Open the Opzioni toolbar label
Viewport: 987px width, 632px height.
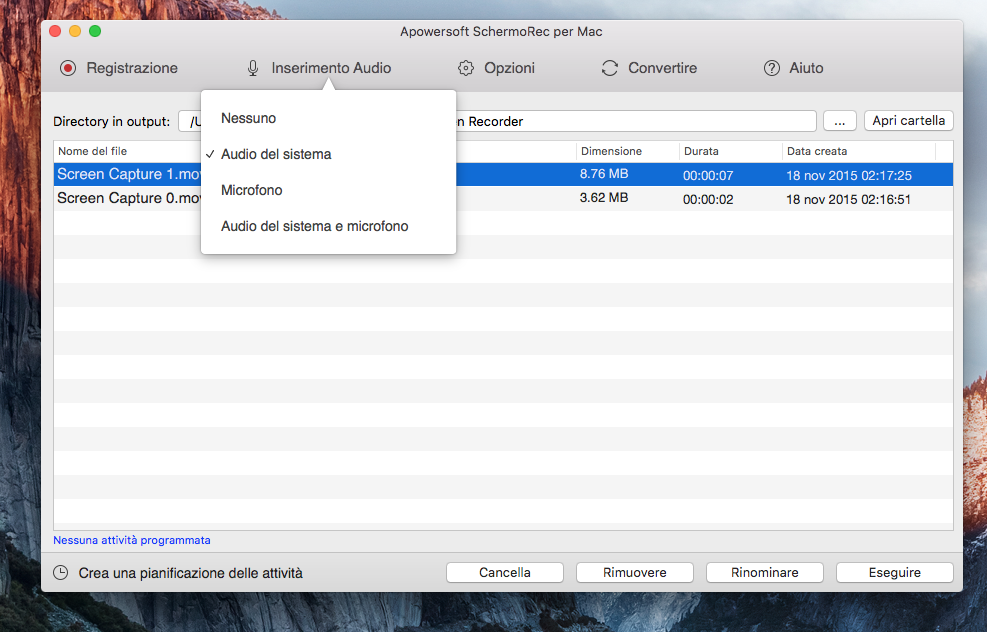[509, 68]
